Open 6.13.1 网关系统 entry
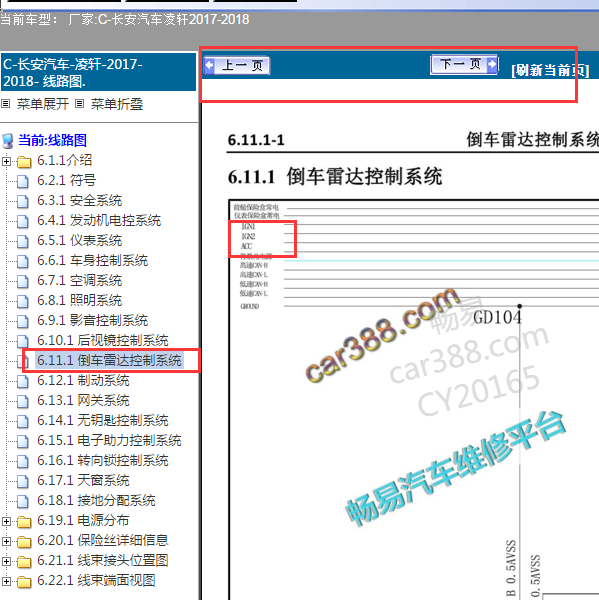 click(x=83, y=400)
